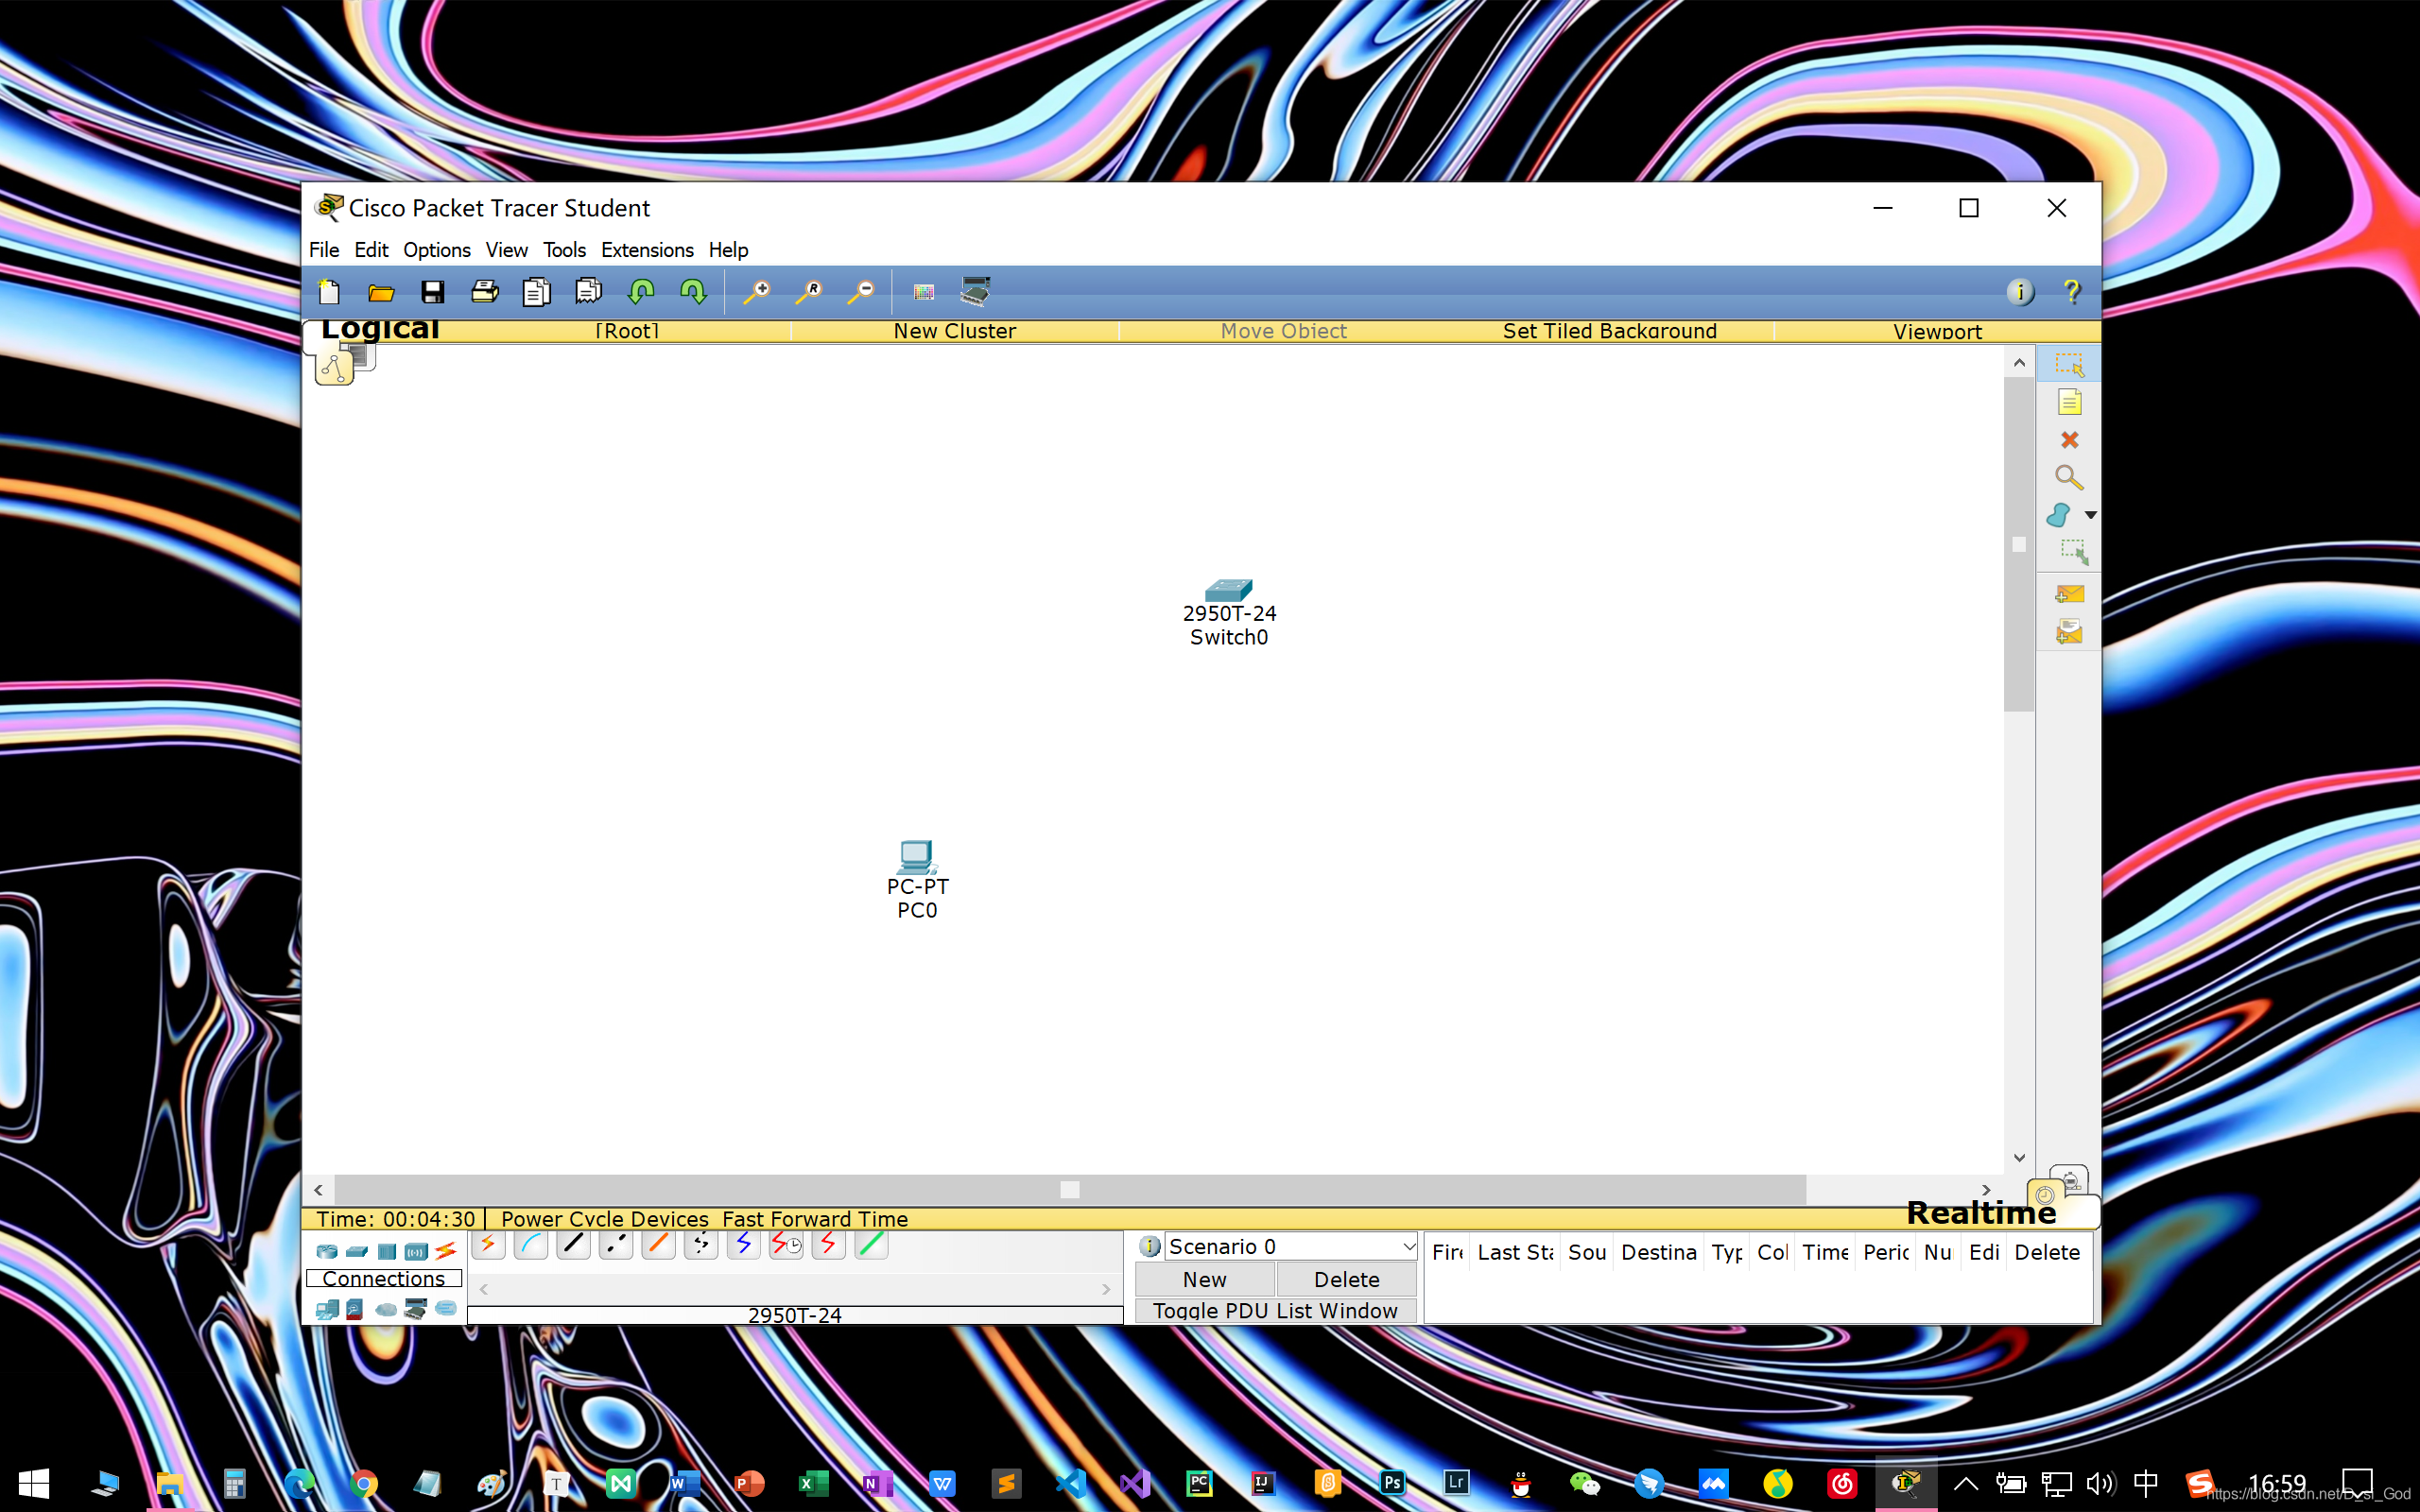Click Set Tiled Background
2420x1512 pixels.
[x=1609, y=331]
